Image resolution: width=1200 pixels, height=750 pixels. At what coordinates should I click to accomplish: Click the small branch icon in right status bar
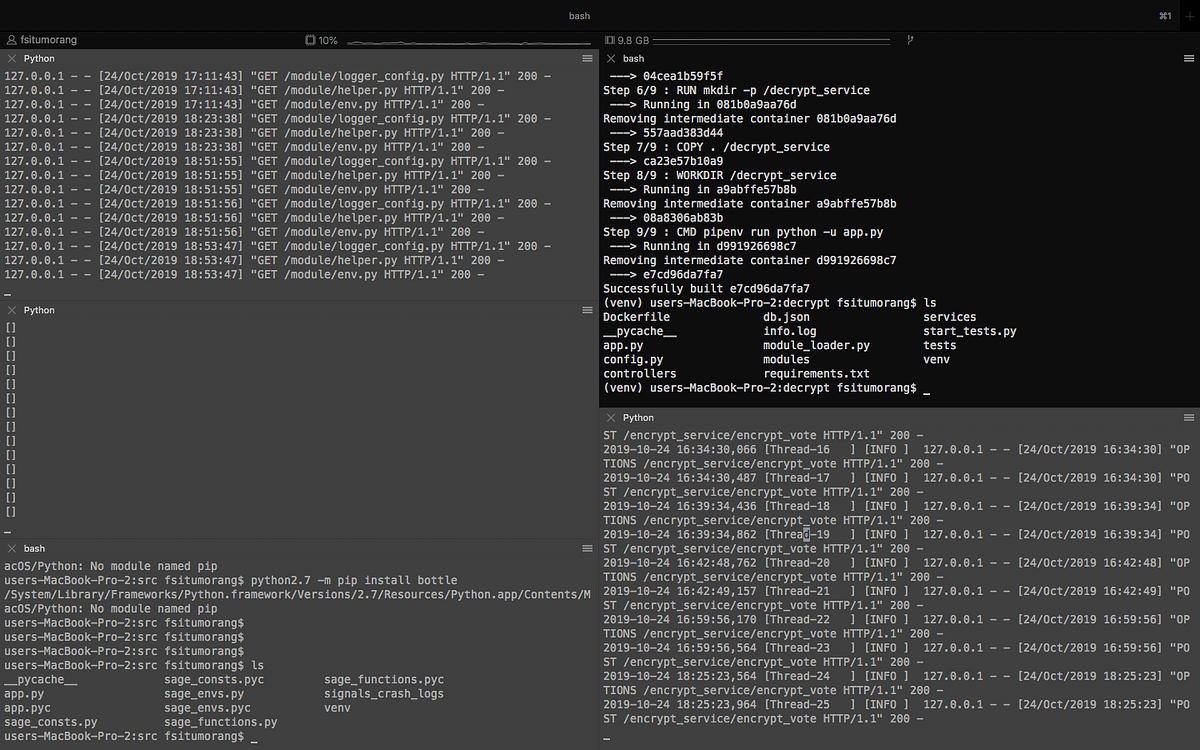click(x=908, y=40)
